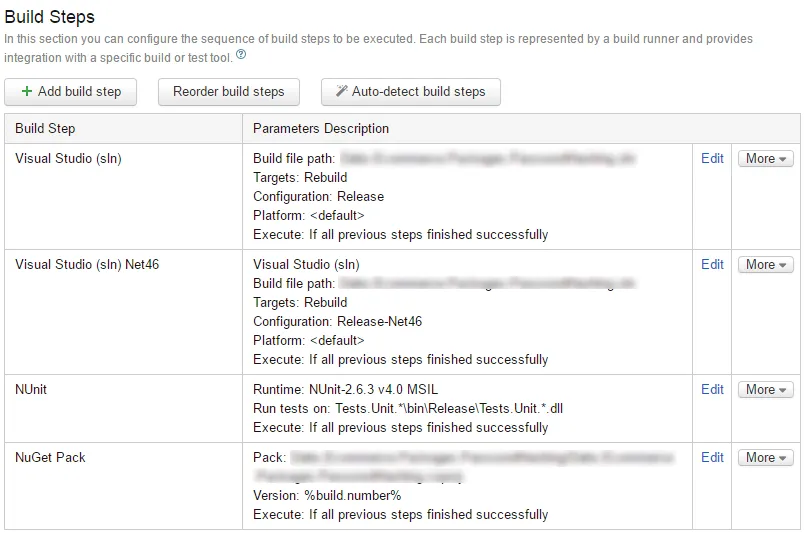Expand More menu for Visual Studio (sln)

[x=765, y=158]
